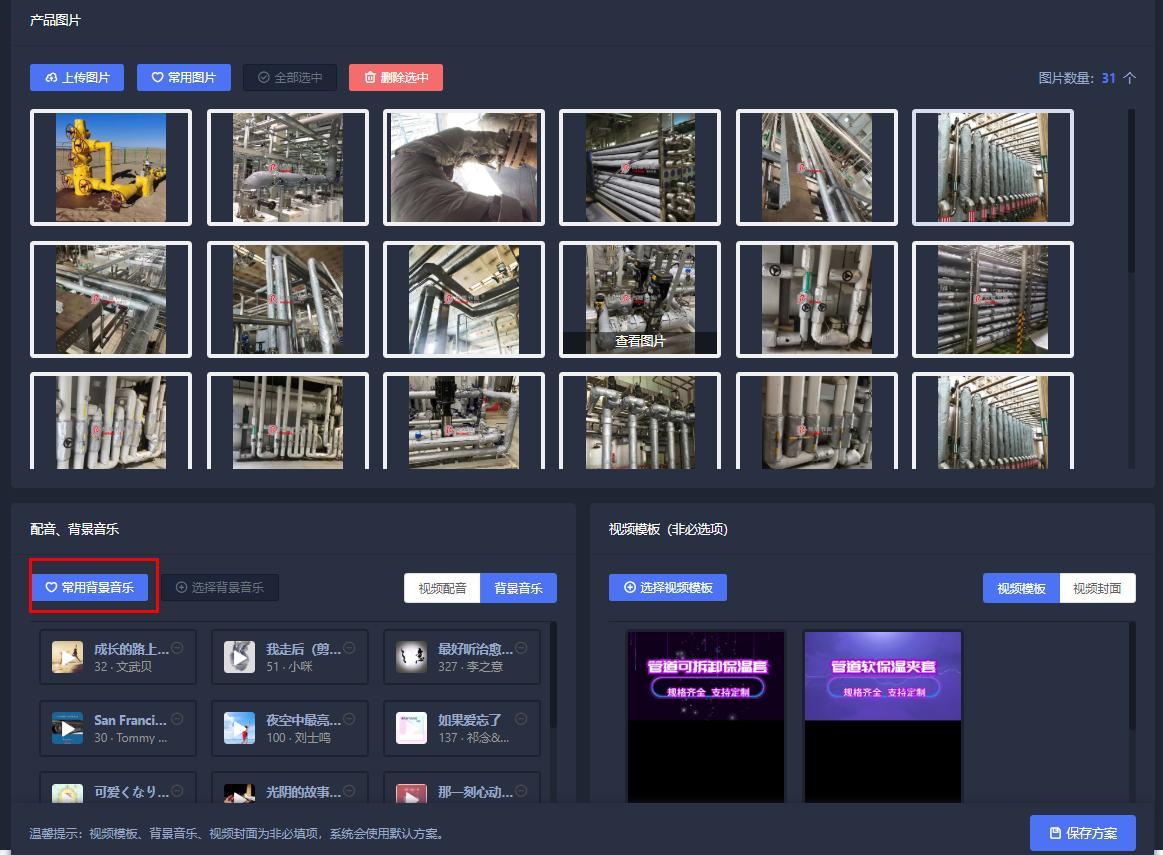Click the 保存方案 save button
The image size is (1163, 855).
click(1082, 832)
